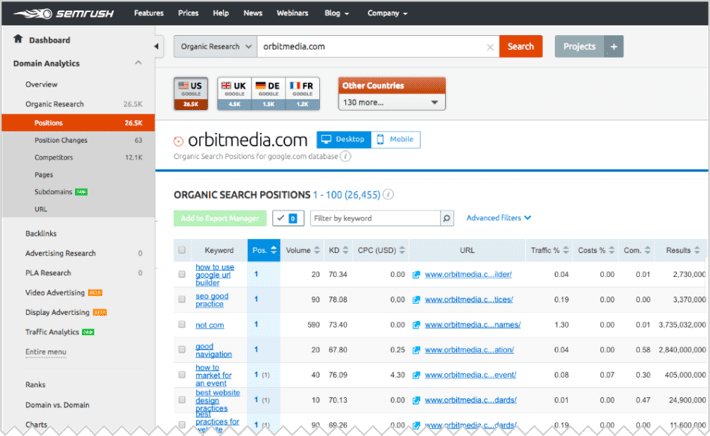Click Add to Export Manager button
Viewport: 710px width, 436px height.
pos(220,218)
